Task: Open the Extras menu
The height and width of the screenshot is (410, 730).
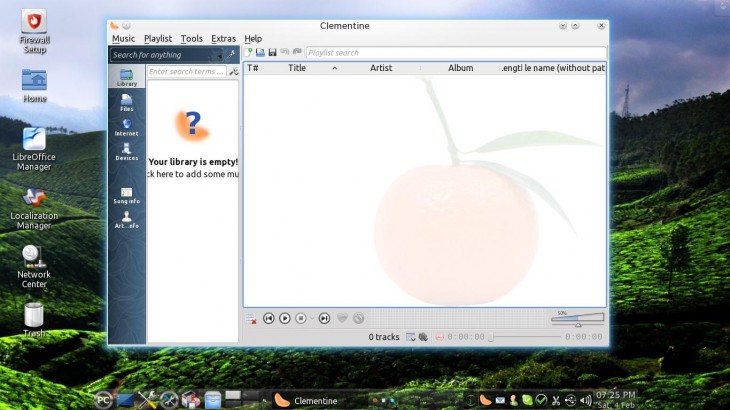Action: [223, 39]
